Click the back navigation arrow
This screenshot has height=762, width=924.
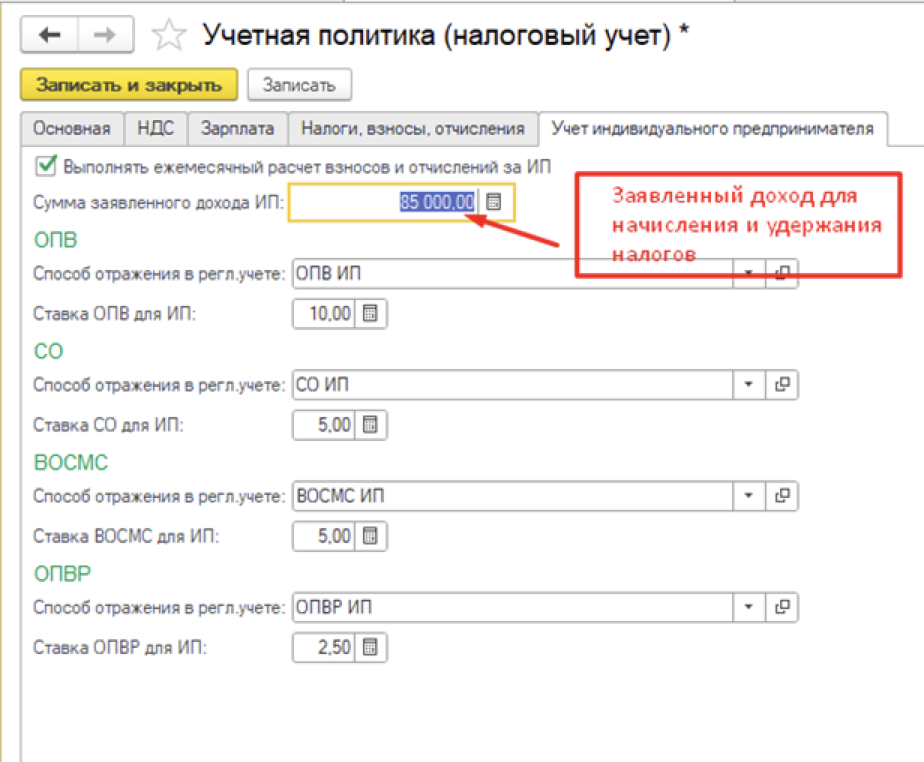pos(50,35)
